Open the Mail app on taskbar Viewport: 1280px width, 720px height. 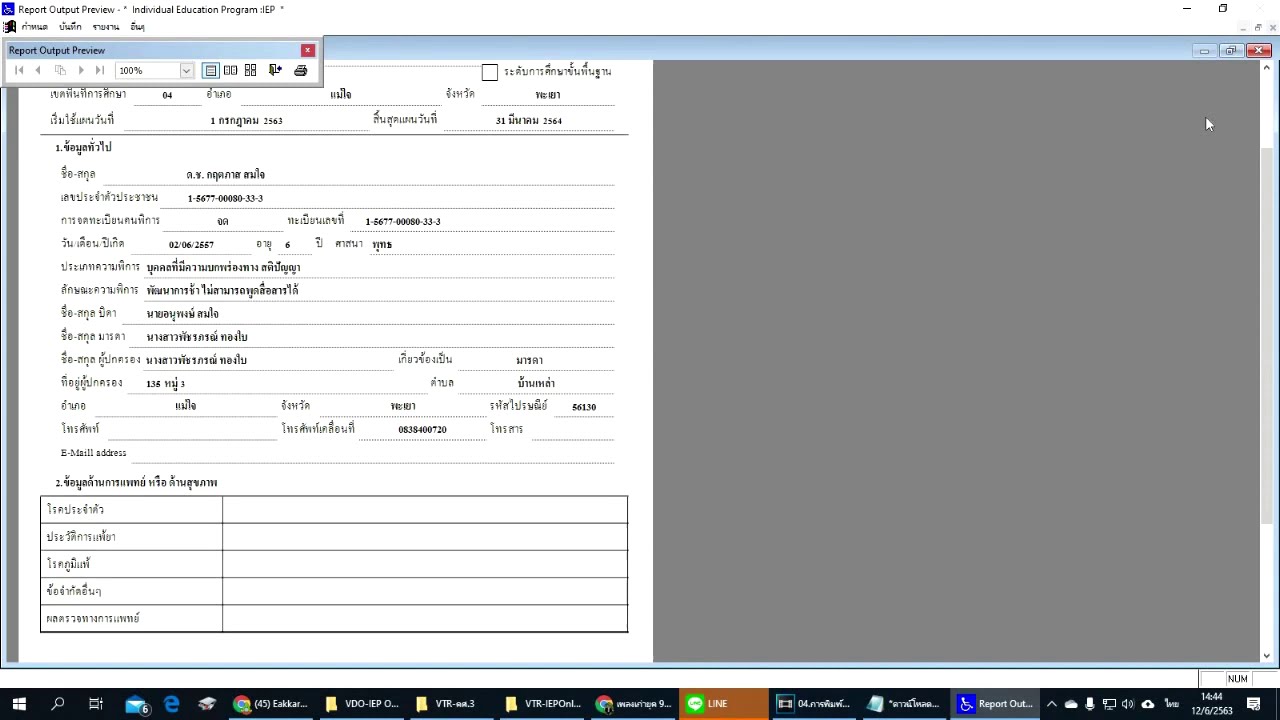click(x=136, y=704)
